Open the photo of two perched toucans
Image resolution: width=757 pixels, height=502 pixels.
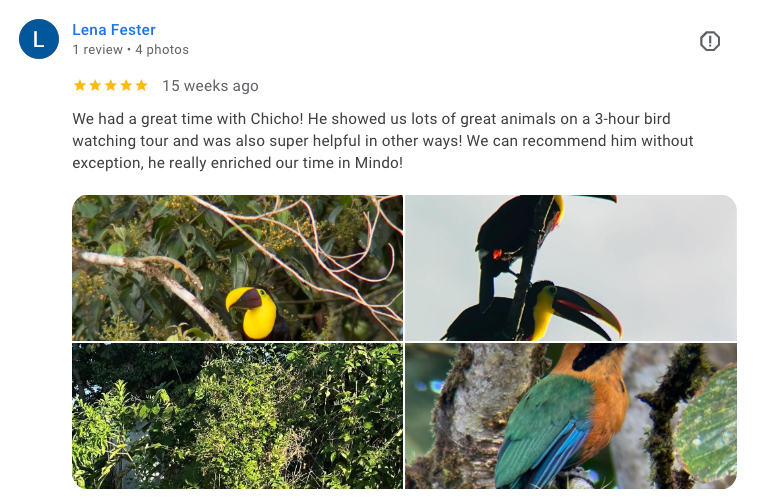pos(571,267)
